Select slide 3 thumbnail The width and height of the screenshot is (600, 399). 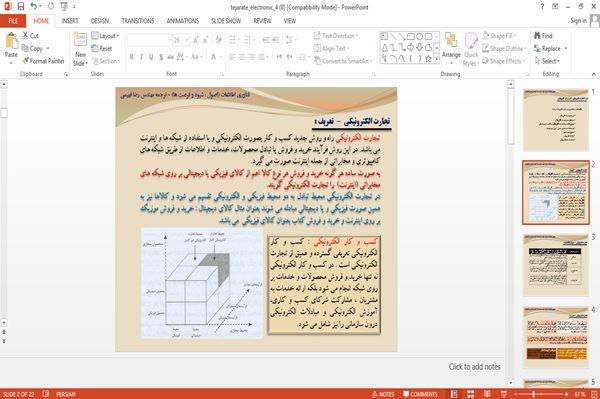pyautogui.click(x=556, y=265)
